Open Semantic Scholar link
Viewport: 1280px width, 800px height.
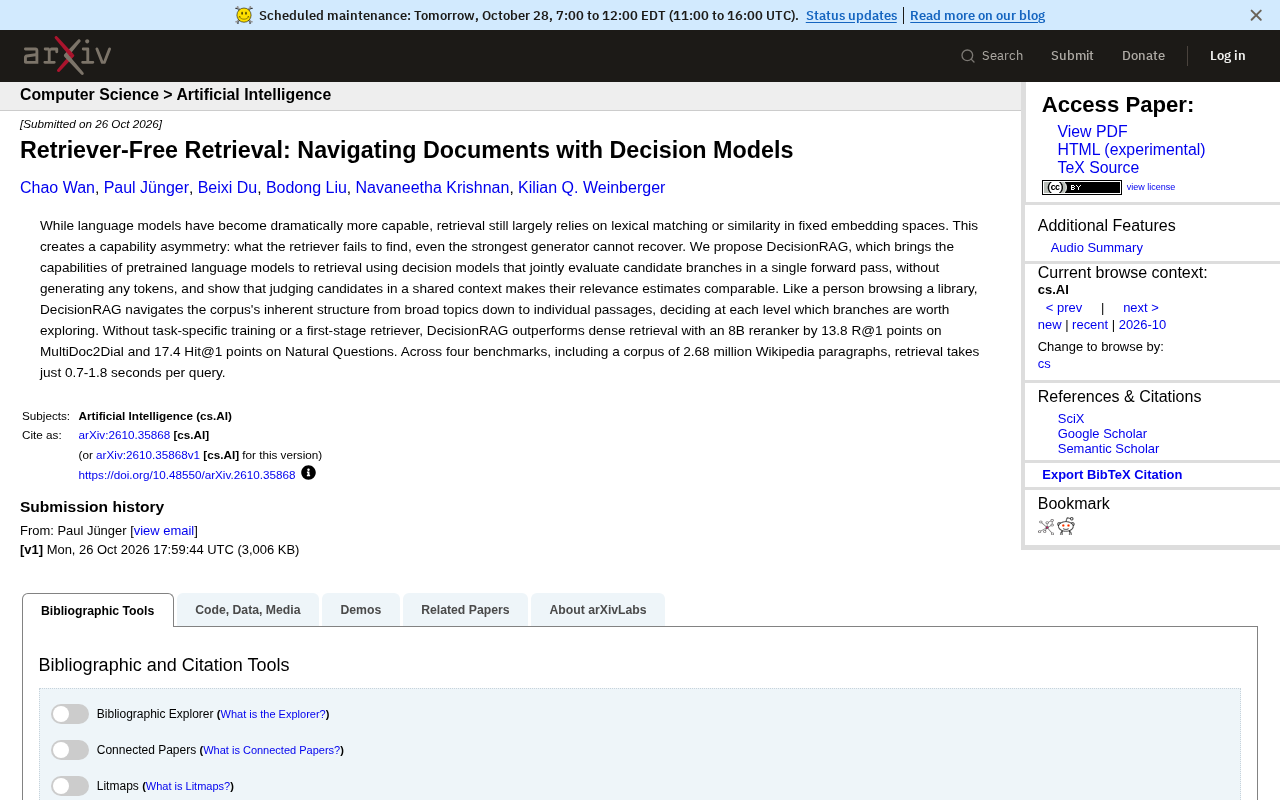pos(1108,449)
